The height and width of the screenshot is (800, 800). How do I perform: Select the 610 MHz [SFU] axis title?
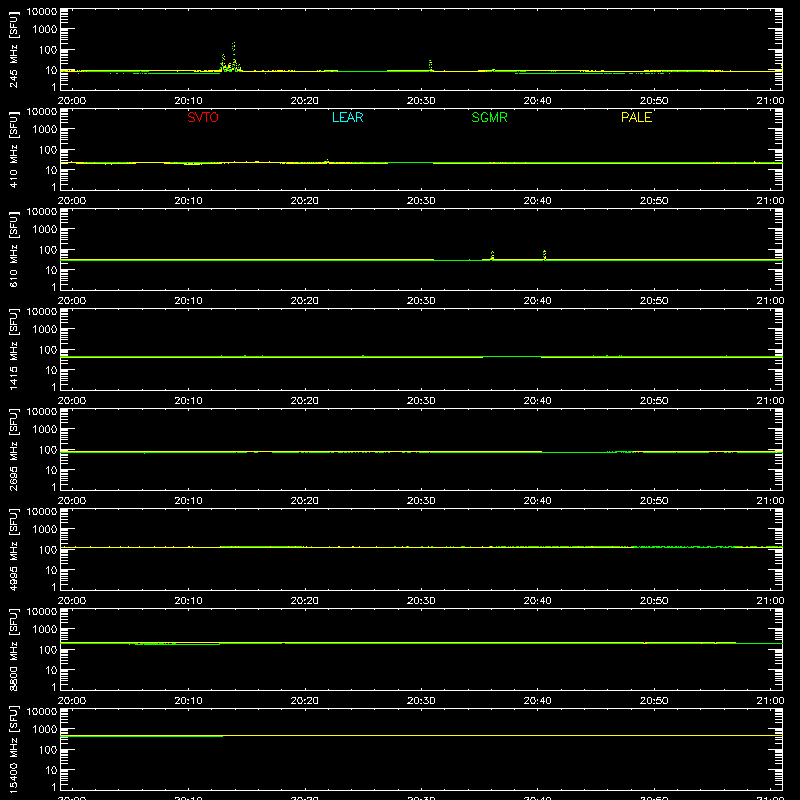(14, 249)
